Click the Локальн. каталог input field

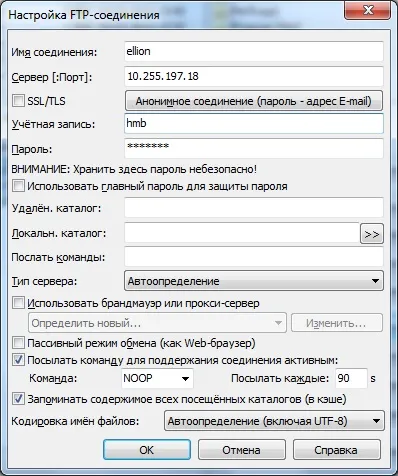(242, 233)
